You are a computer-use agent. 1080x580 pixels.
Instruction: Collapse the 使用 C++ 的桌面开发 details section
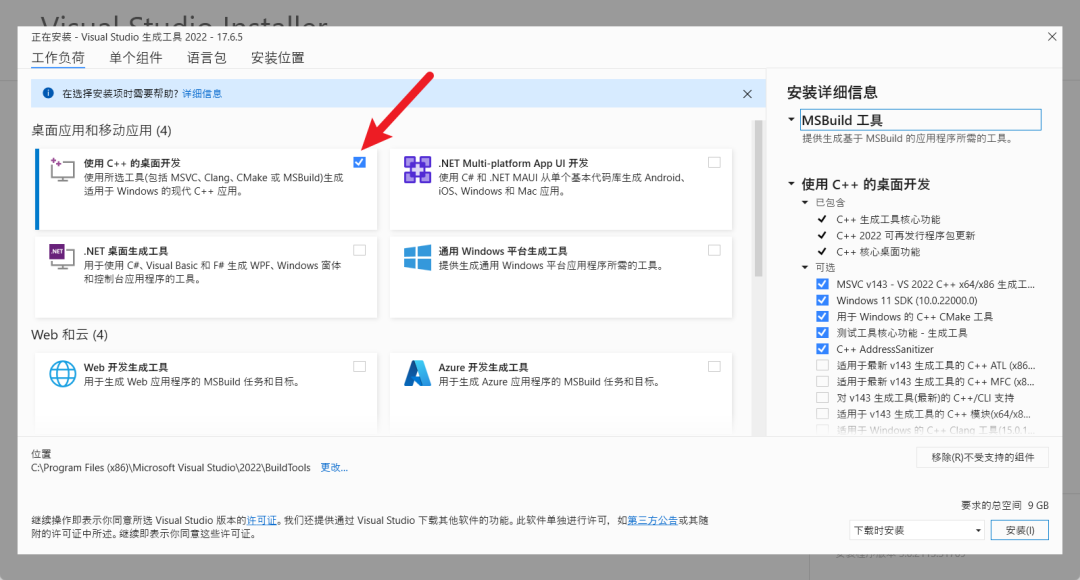click(791, 184)
